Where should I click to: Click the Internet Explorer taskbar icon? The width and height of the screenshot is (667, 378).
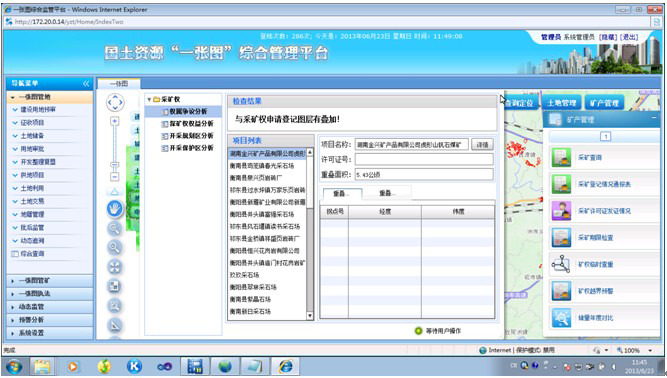pos(285,366)
